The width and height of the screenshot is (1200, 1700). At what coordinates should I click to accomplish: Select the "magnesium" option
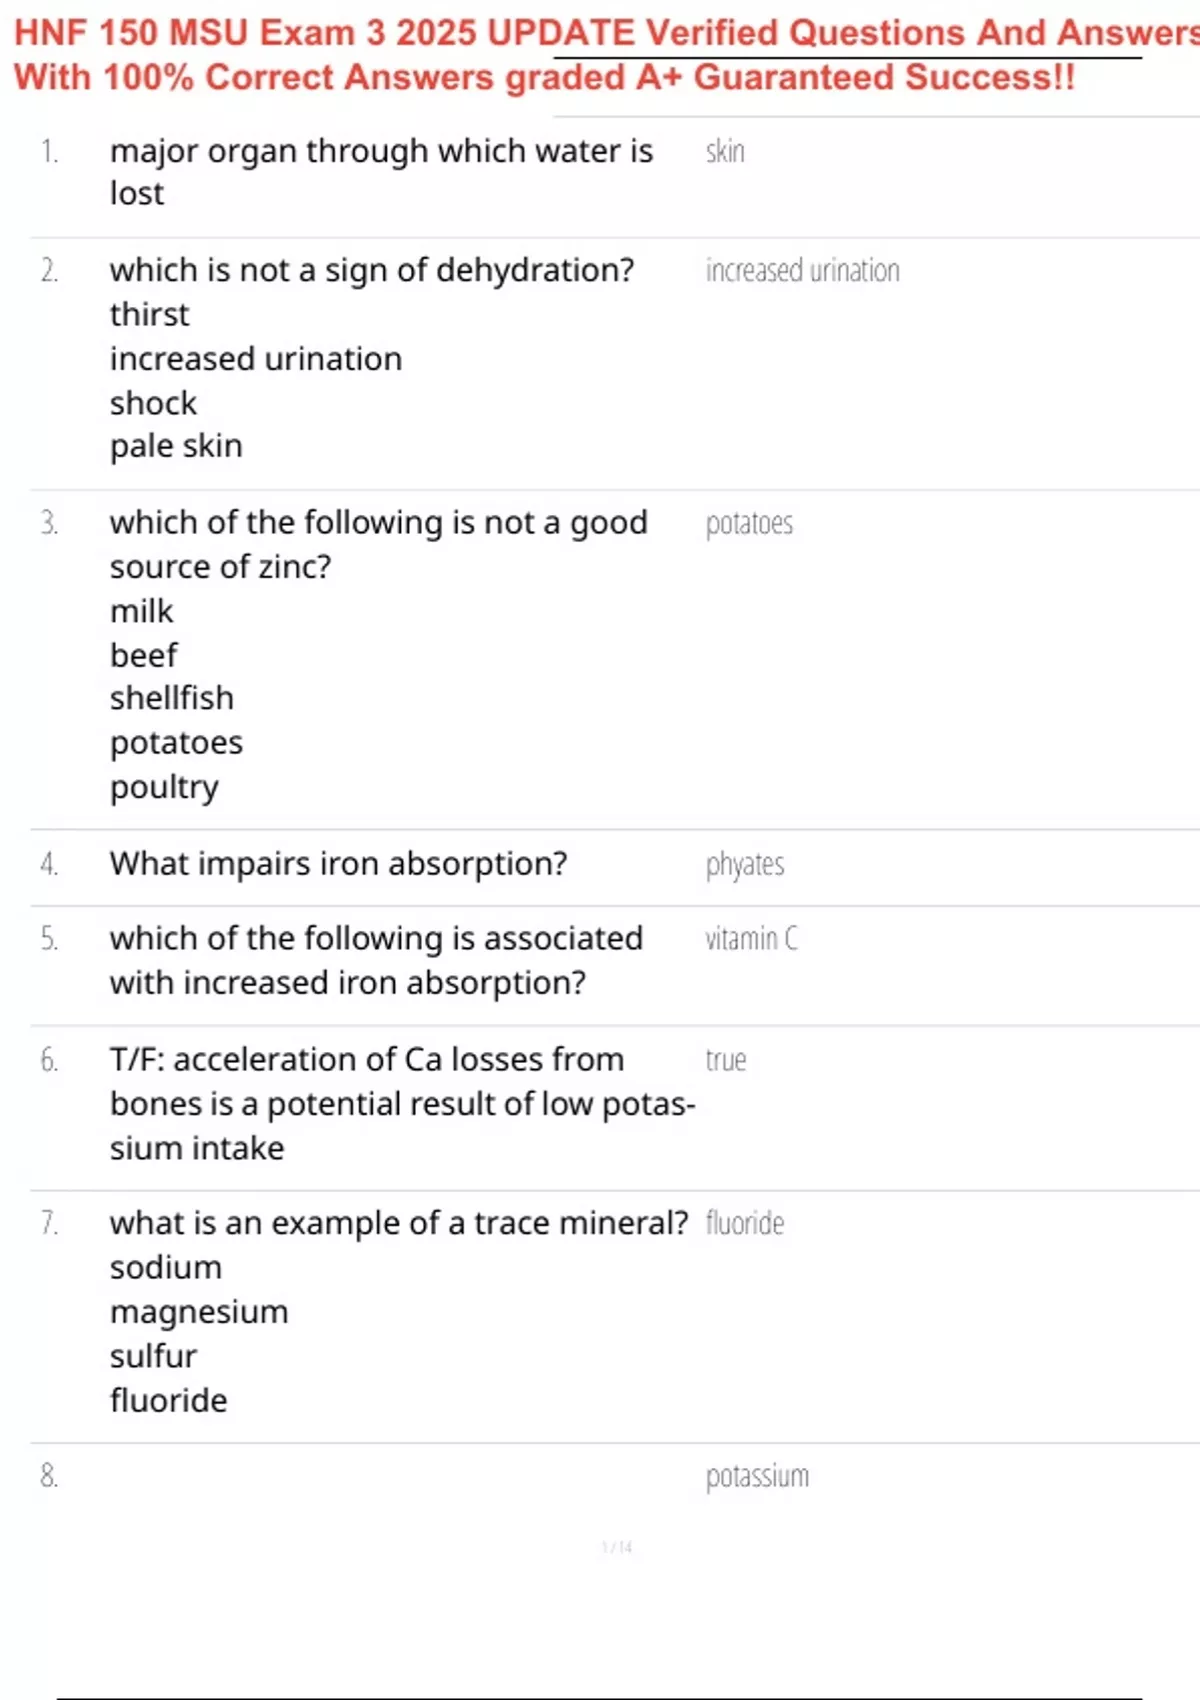(x=199, y=1312)
